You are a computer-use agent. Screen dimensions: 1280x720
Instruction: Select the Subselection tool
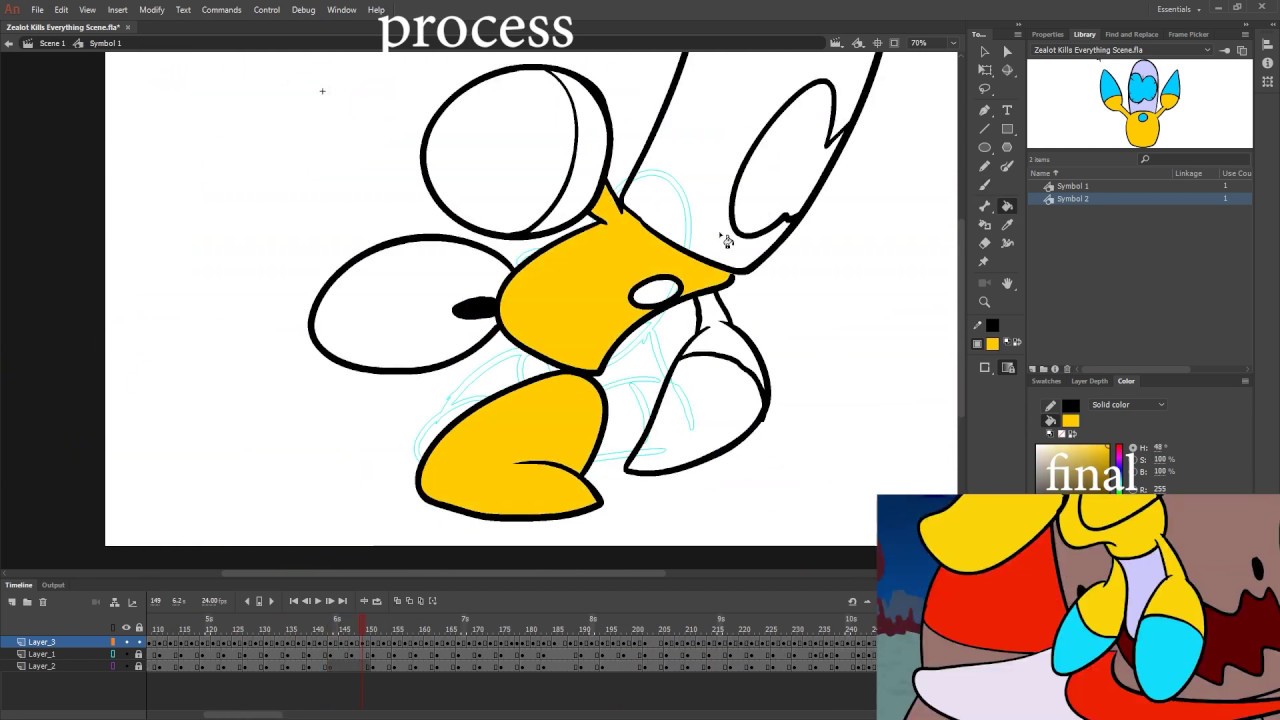click(1007, 51)
